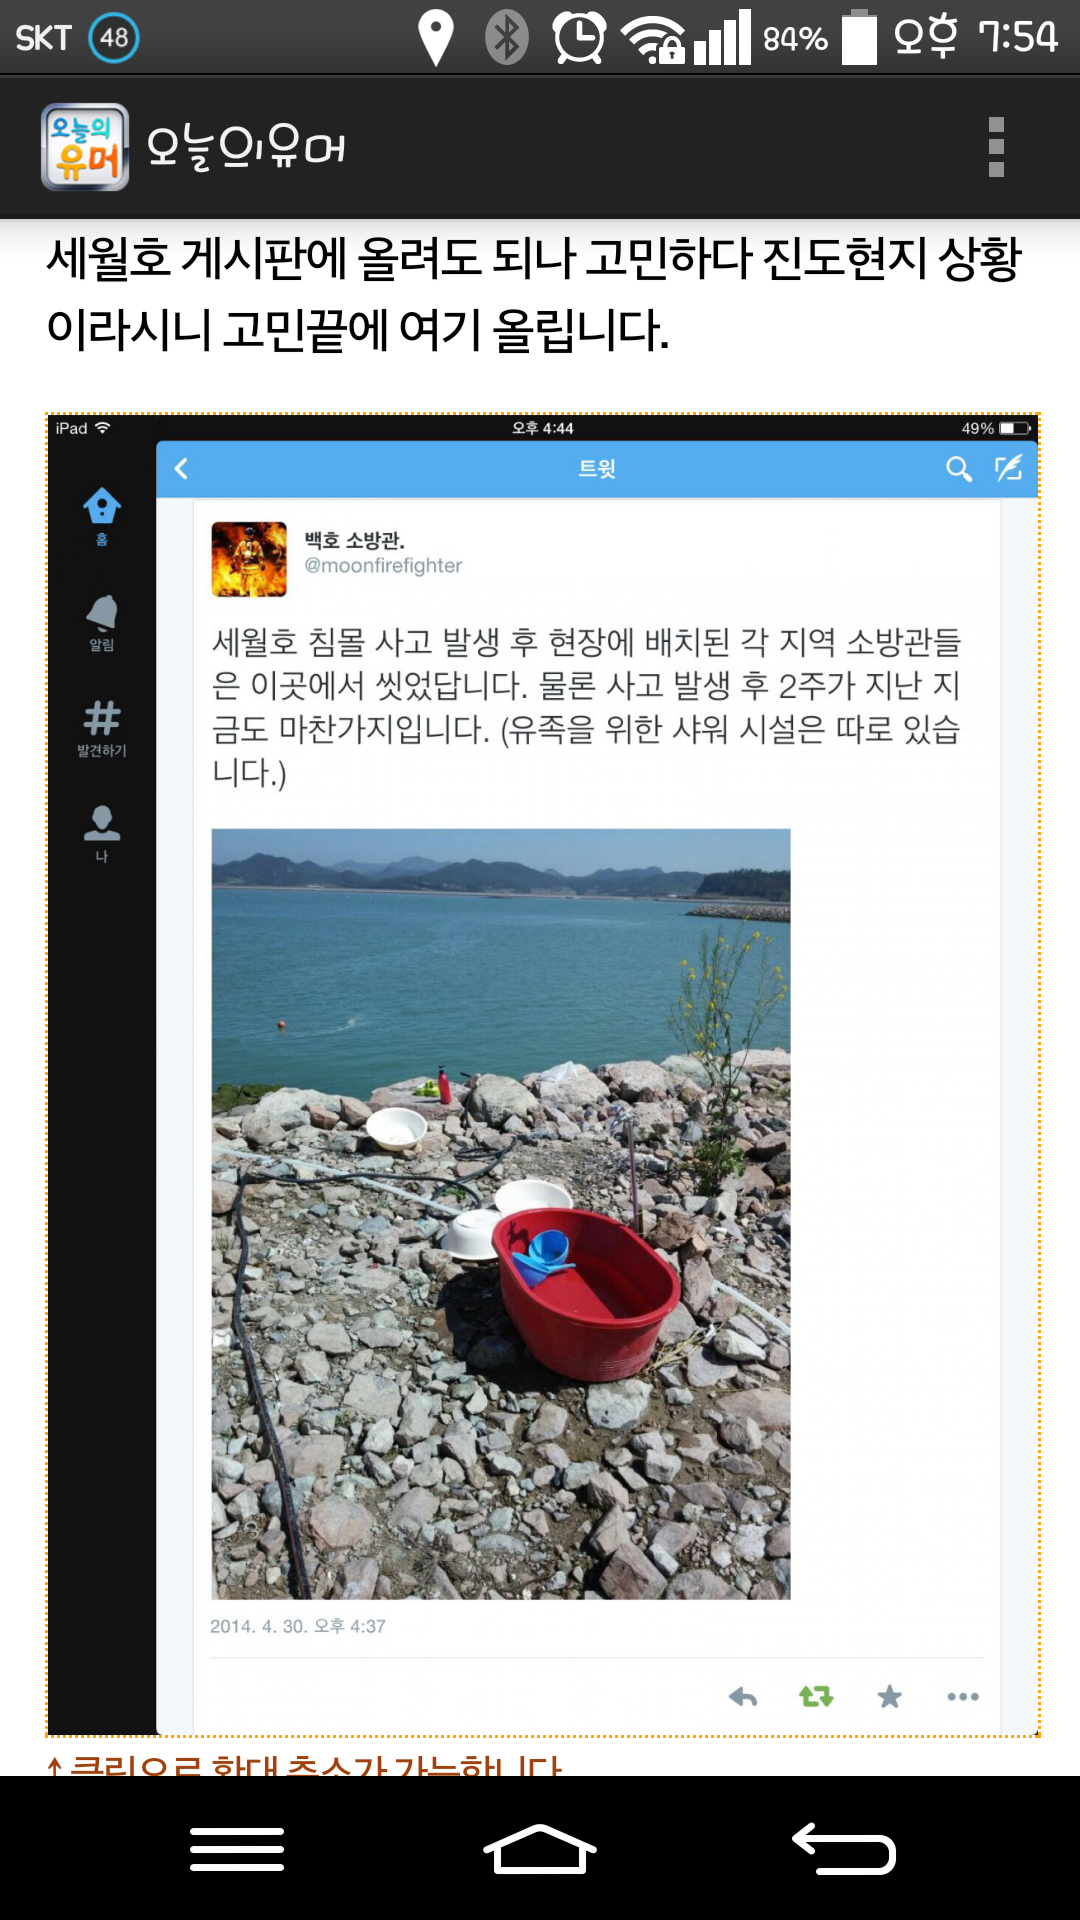
Task: Tap the back chevron in the 트윗 header
Action: point(181,468)
